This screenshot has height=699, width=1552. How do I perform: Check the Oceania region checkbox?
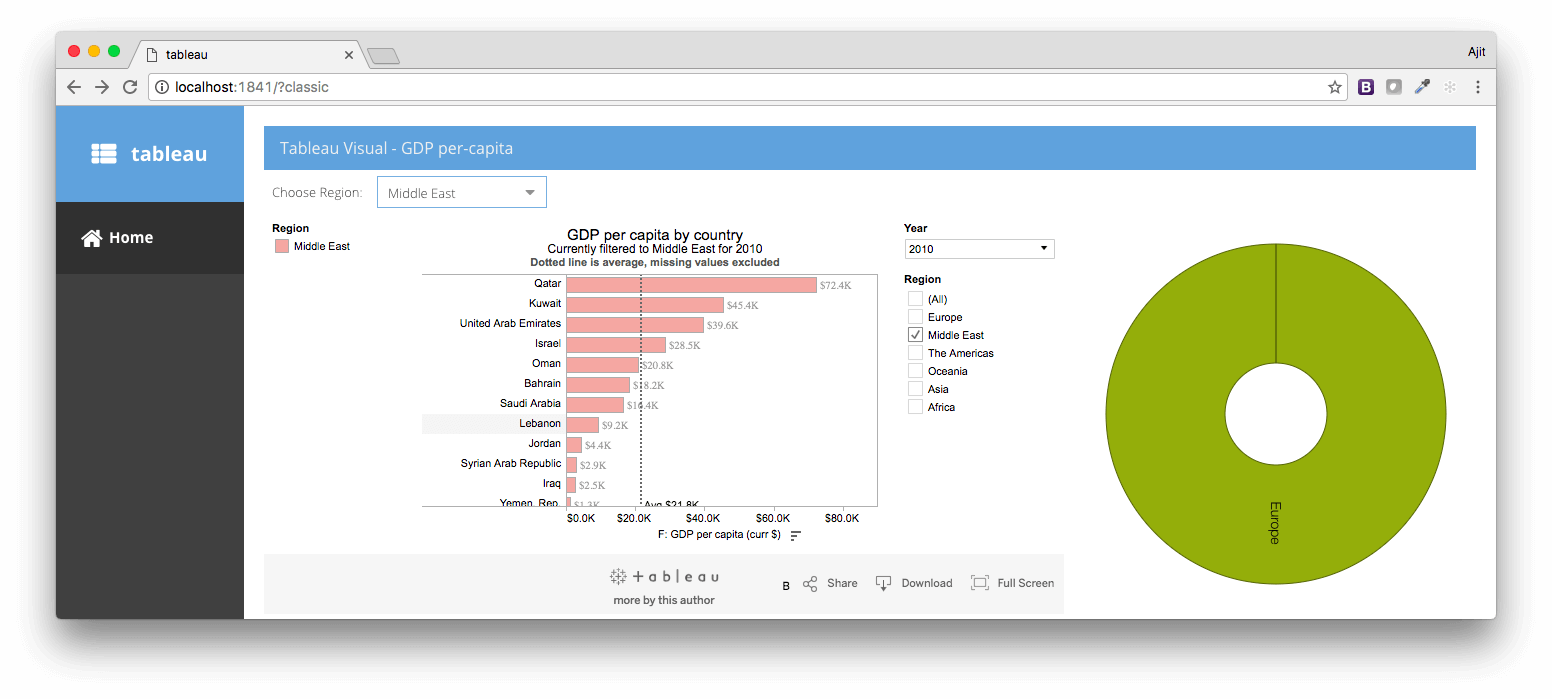915,371
